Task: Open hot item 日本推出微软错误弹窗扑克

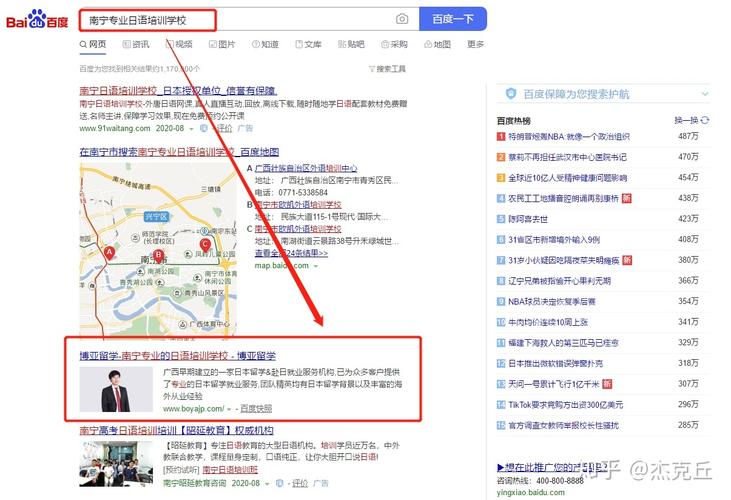Action: [555, 363]
